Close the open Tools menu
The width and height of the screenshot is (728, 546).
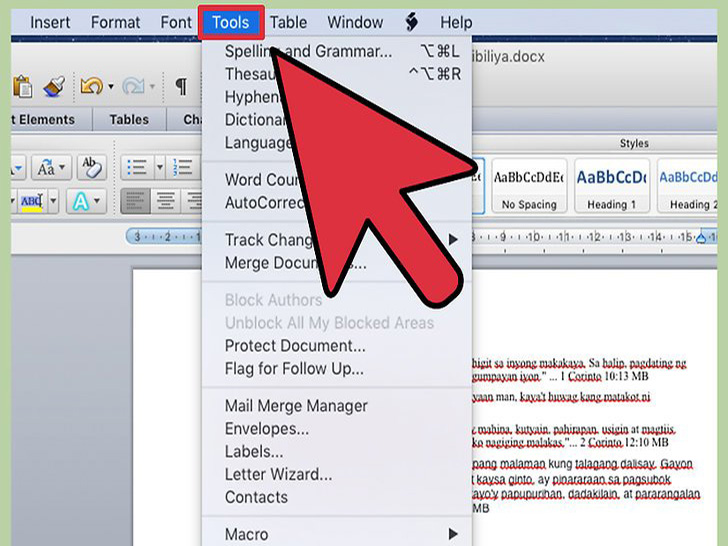[x=231, y=22]
